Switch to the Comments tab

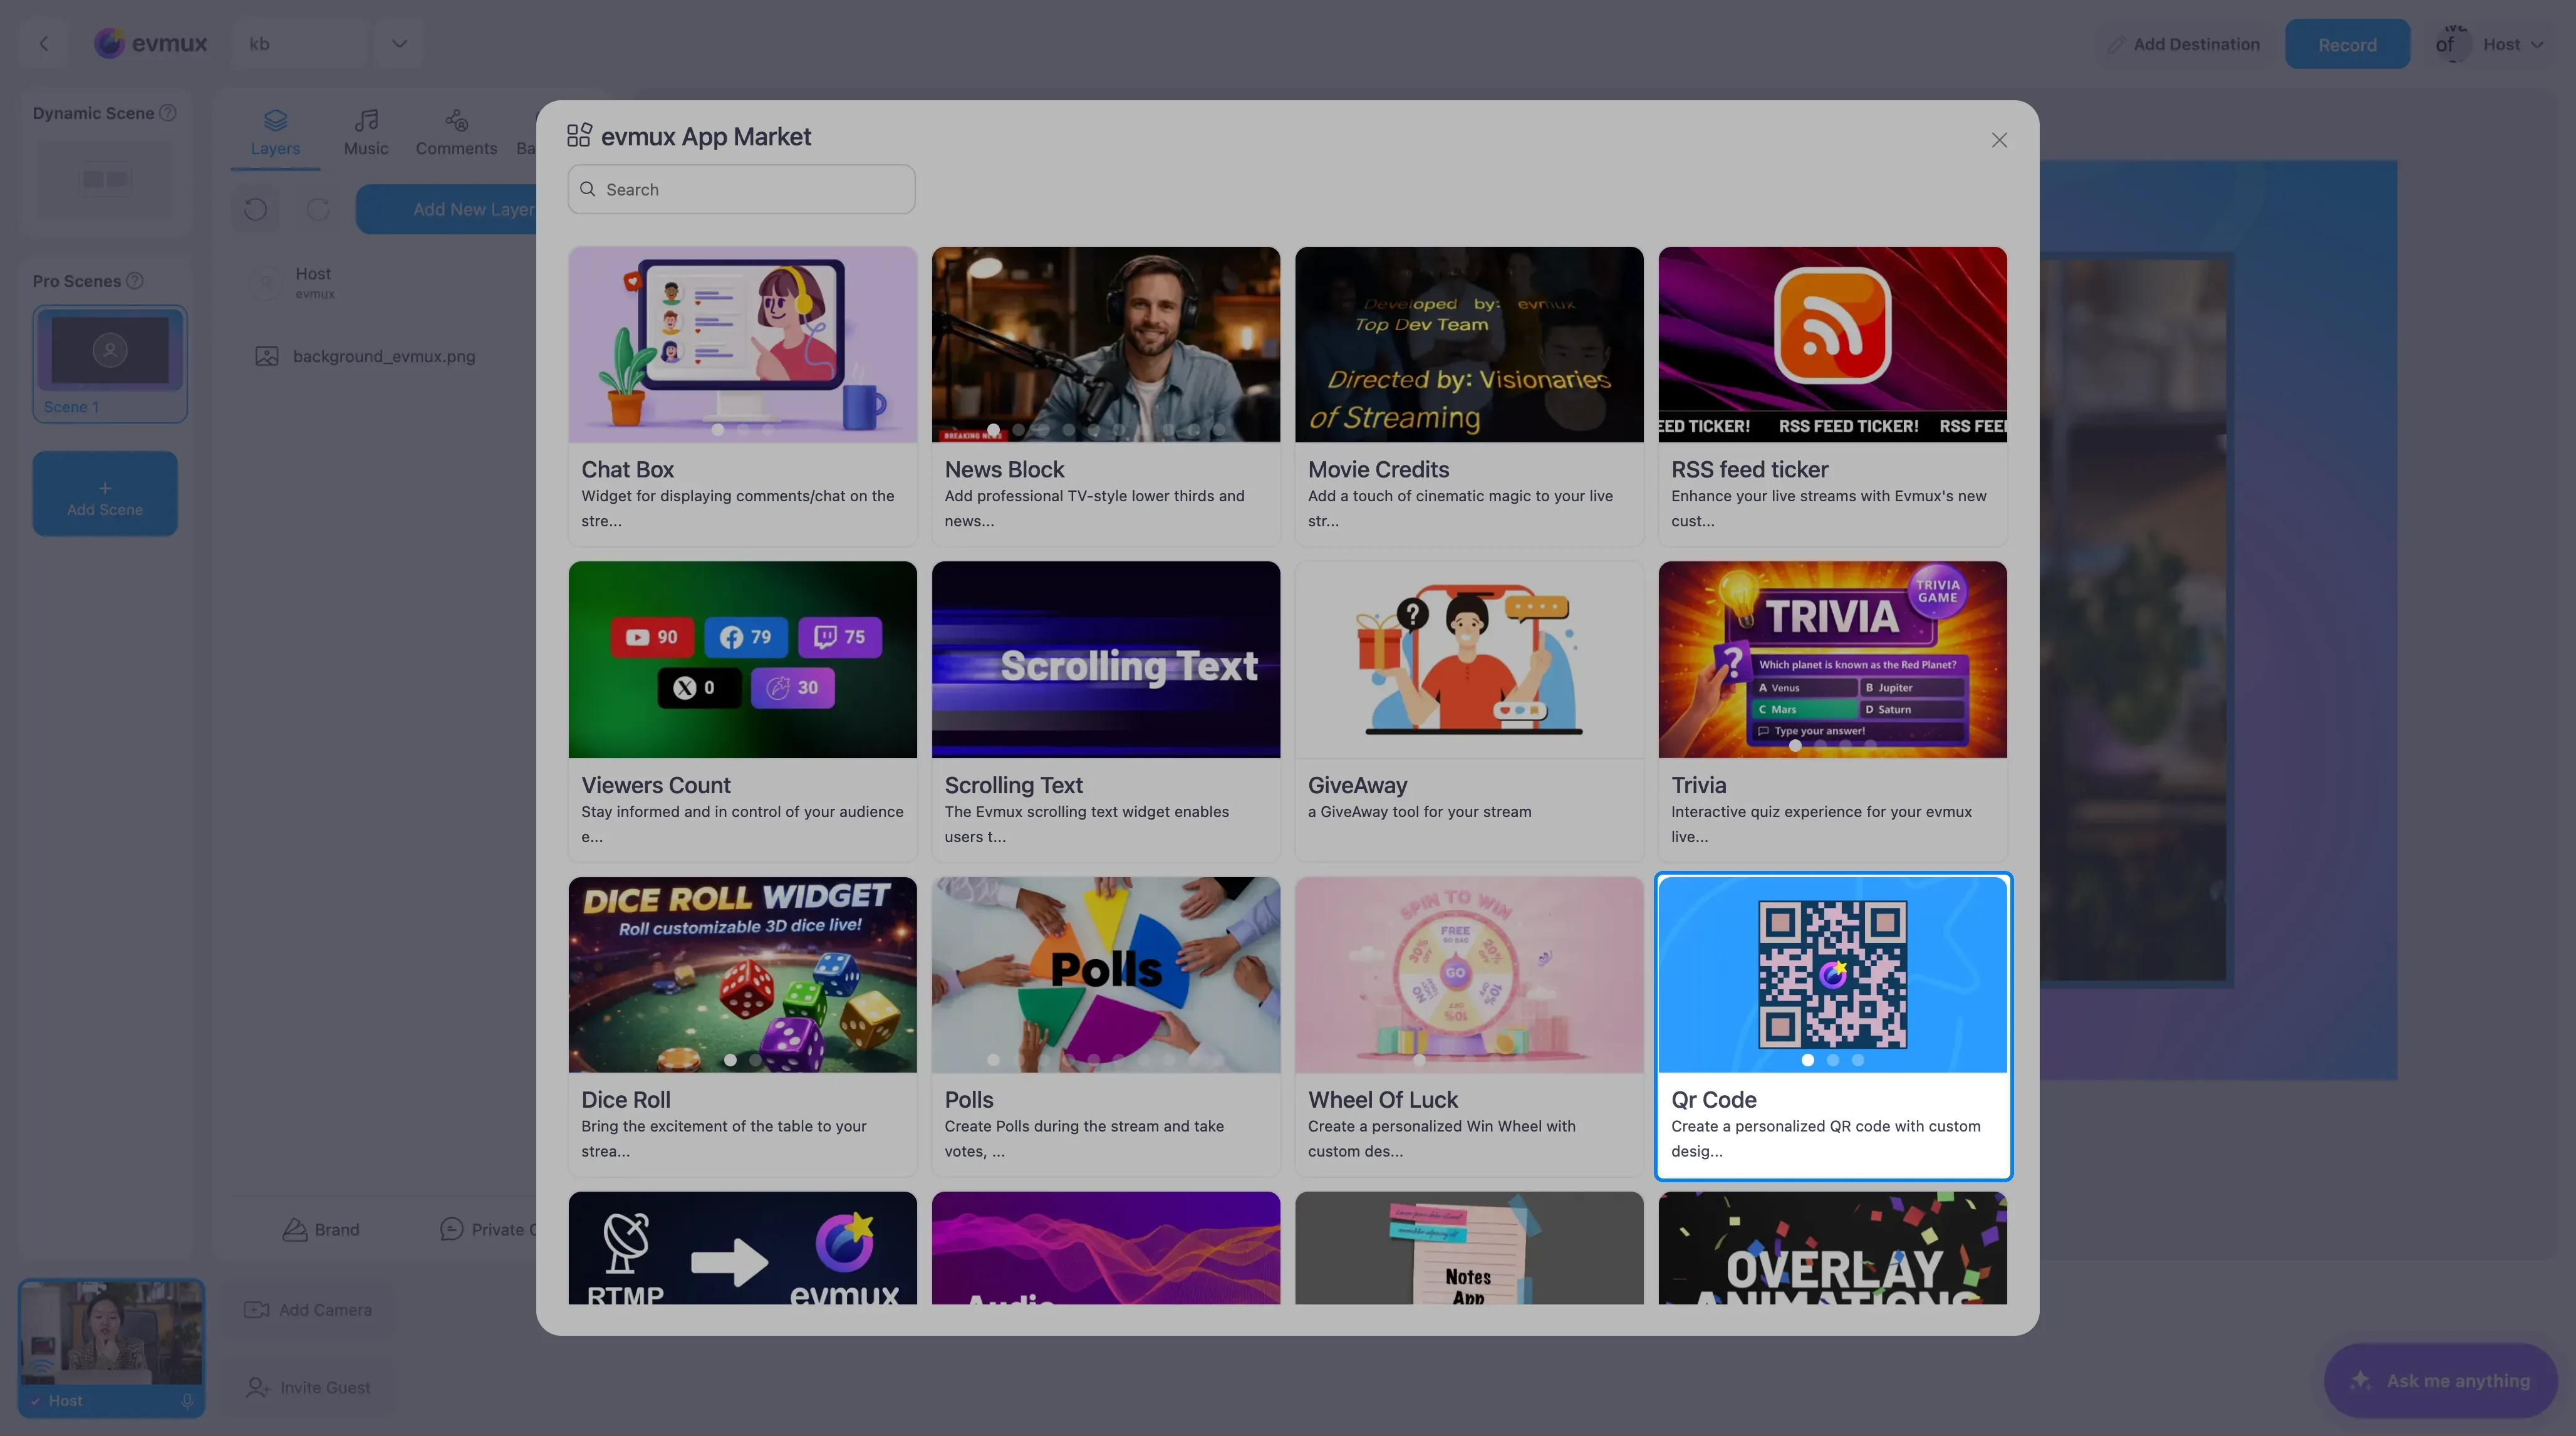456,134
